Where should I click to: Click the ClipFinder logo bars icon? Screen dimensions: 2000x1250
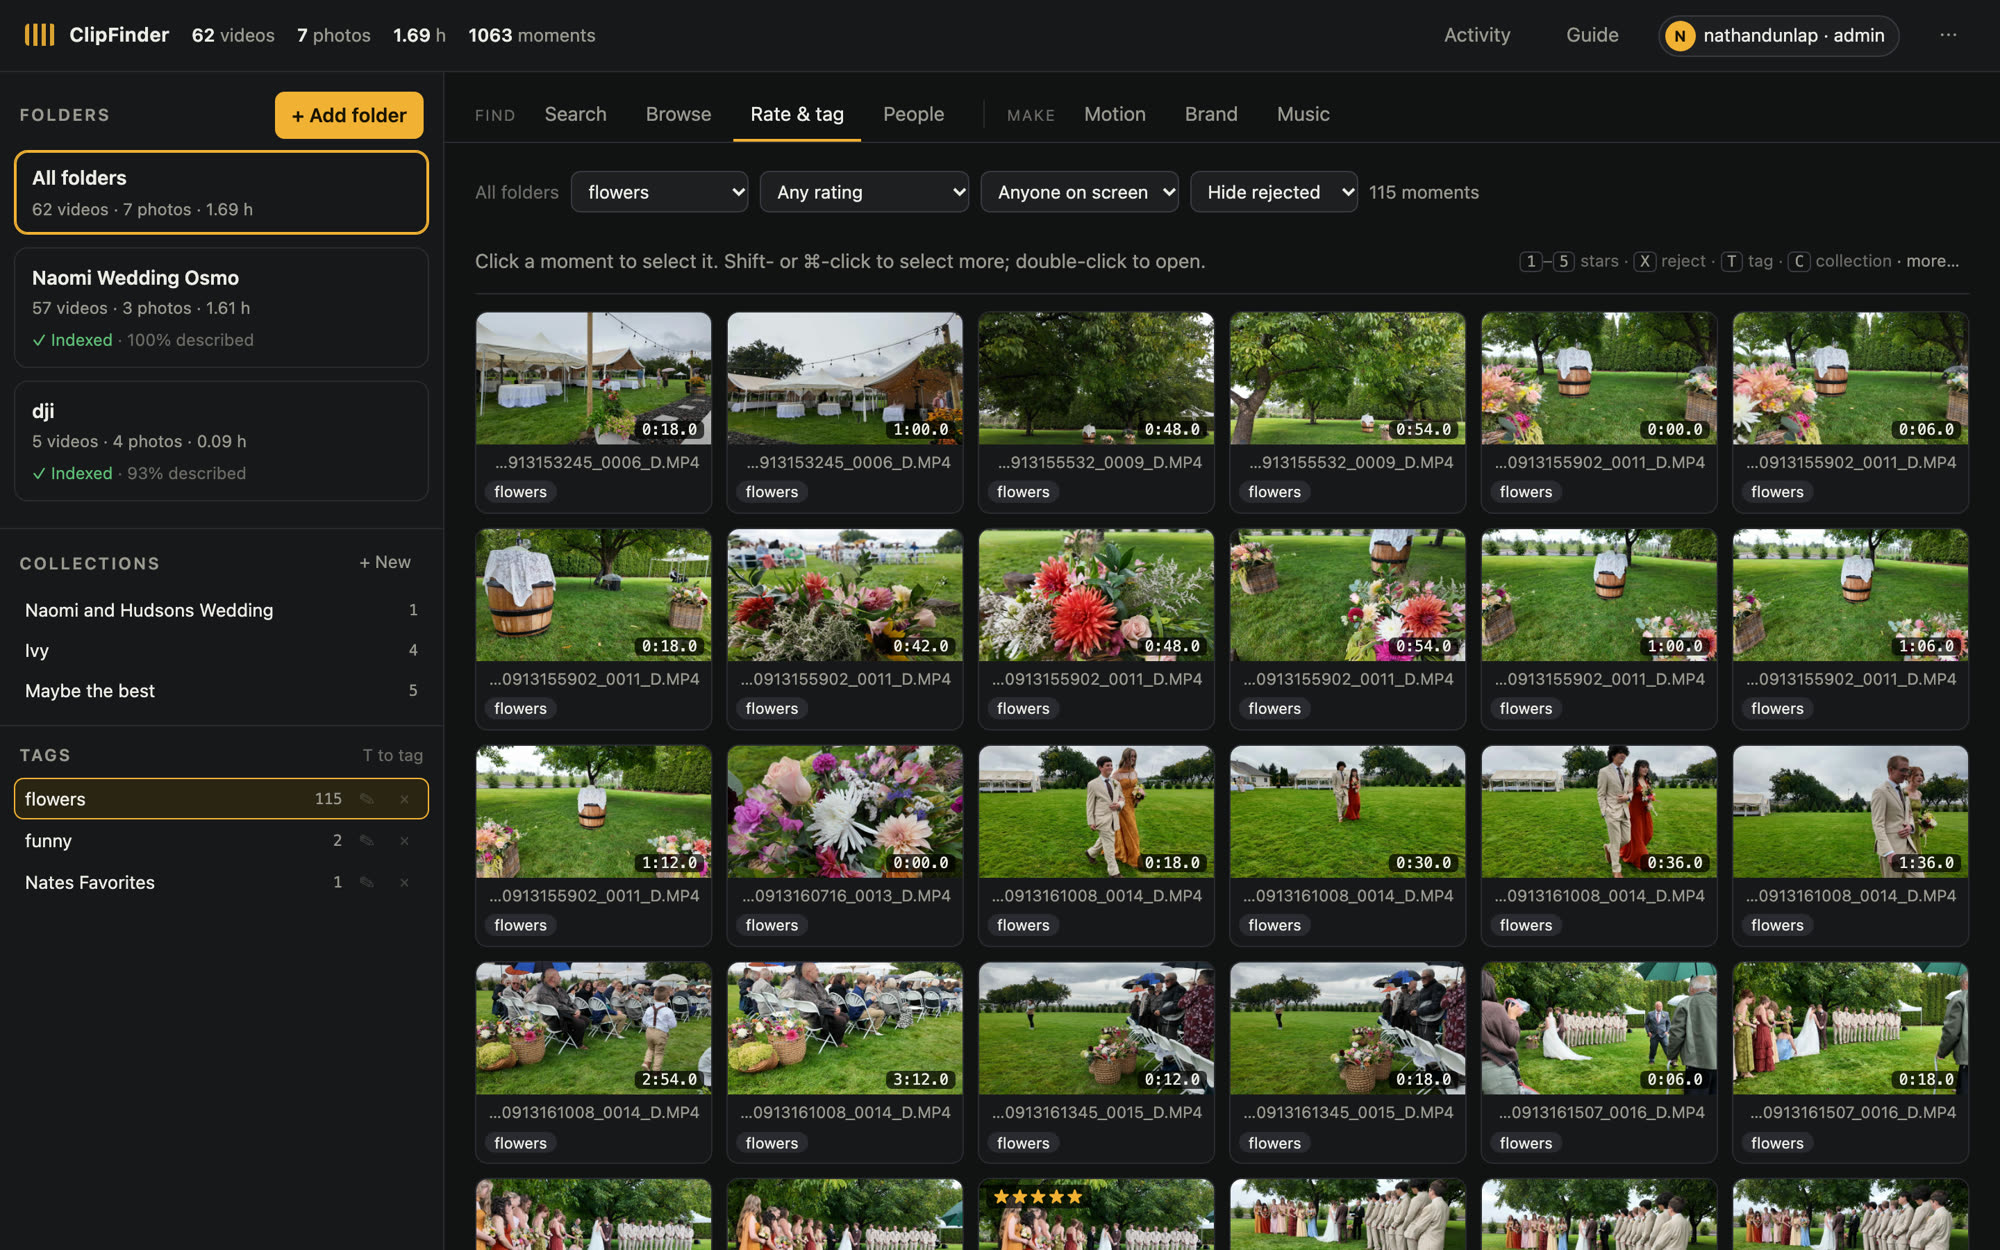click(39, 35)
